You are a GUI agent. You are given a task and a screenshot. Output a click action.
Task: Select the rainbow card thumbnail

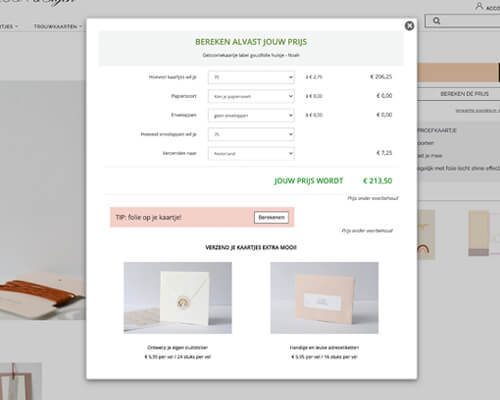tap(426, 235)
